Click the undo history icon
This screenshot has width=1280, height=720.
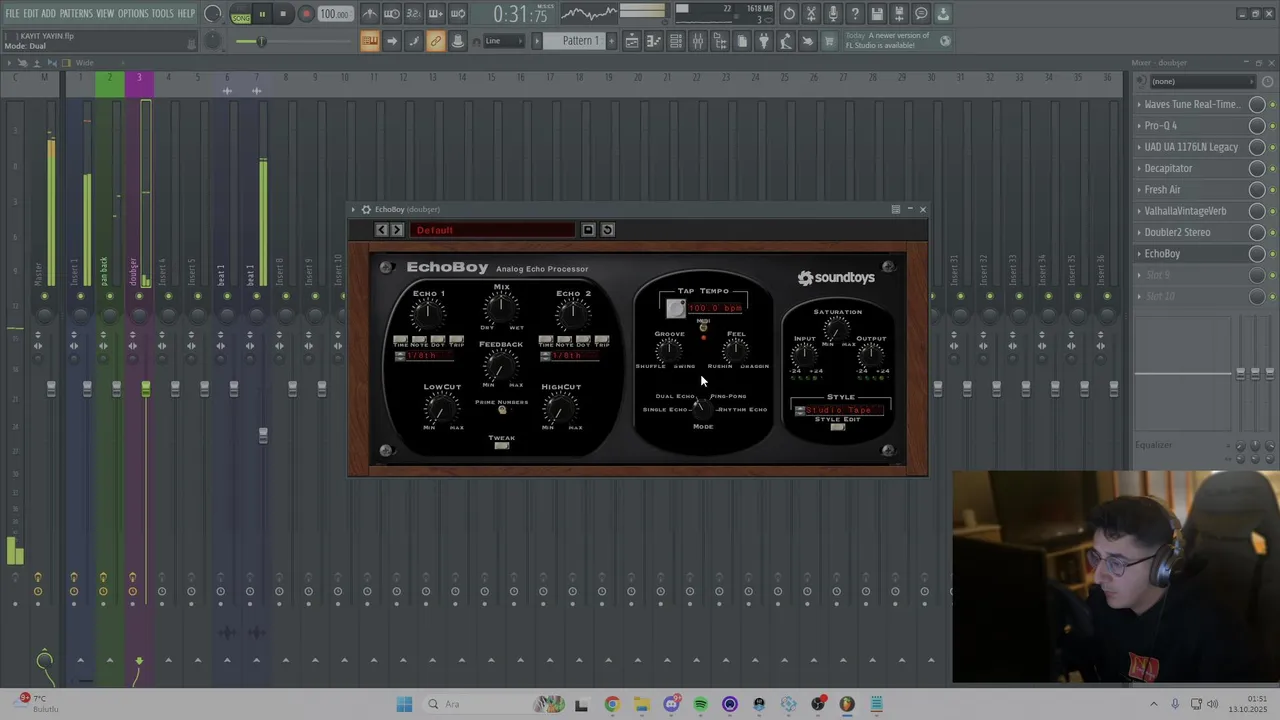[x=789, y=14]
